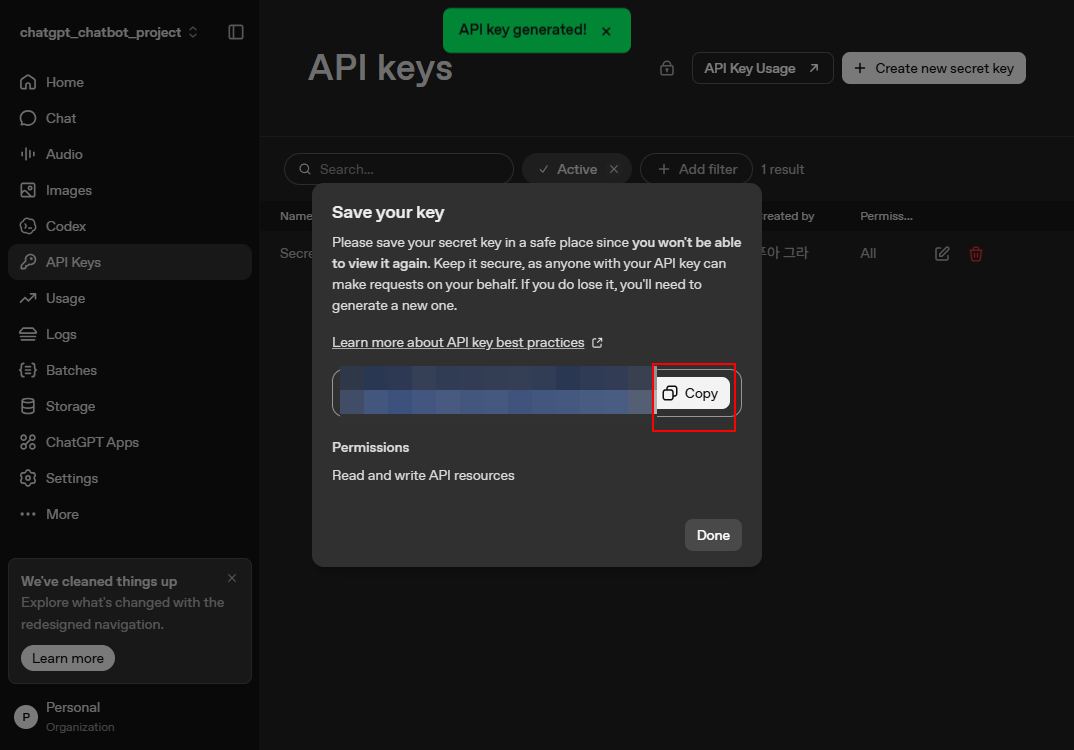Image resolution: width=1074 pixels, height=750 pixels.
Task: Open the Codex section
Action: pyautogui.click(x=129, y=226)
